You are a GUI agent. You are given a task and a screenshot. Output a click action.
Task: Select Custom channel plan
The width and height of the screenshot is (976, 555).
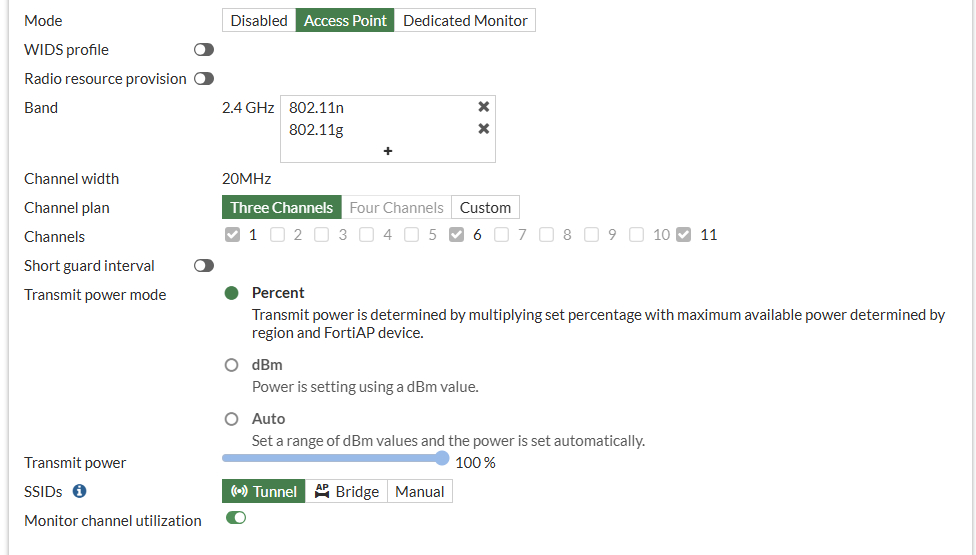point(485,208)
